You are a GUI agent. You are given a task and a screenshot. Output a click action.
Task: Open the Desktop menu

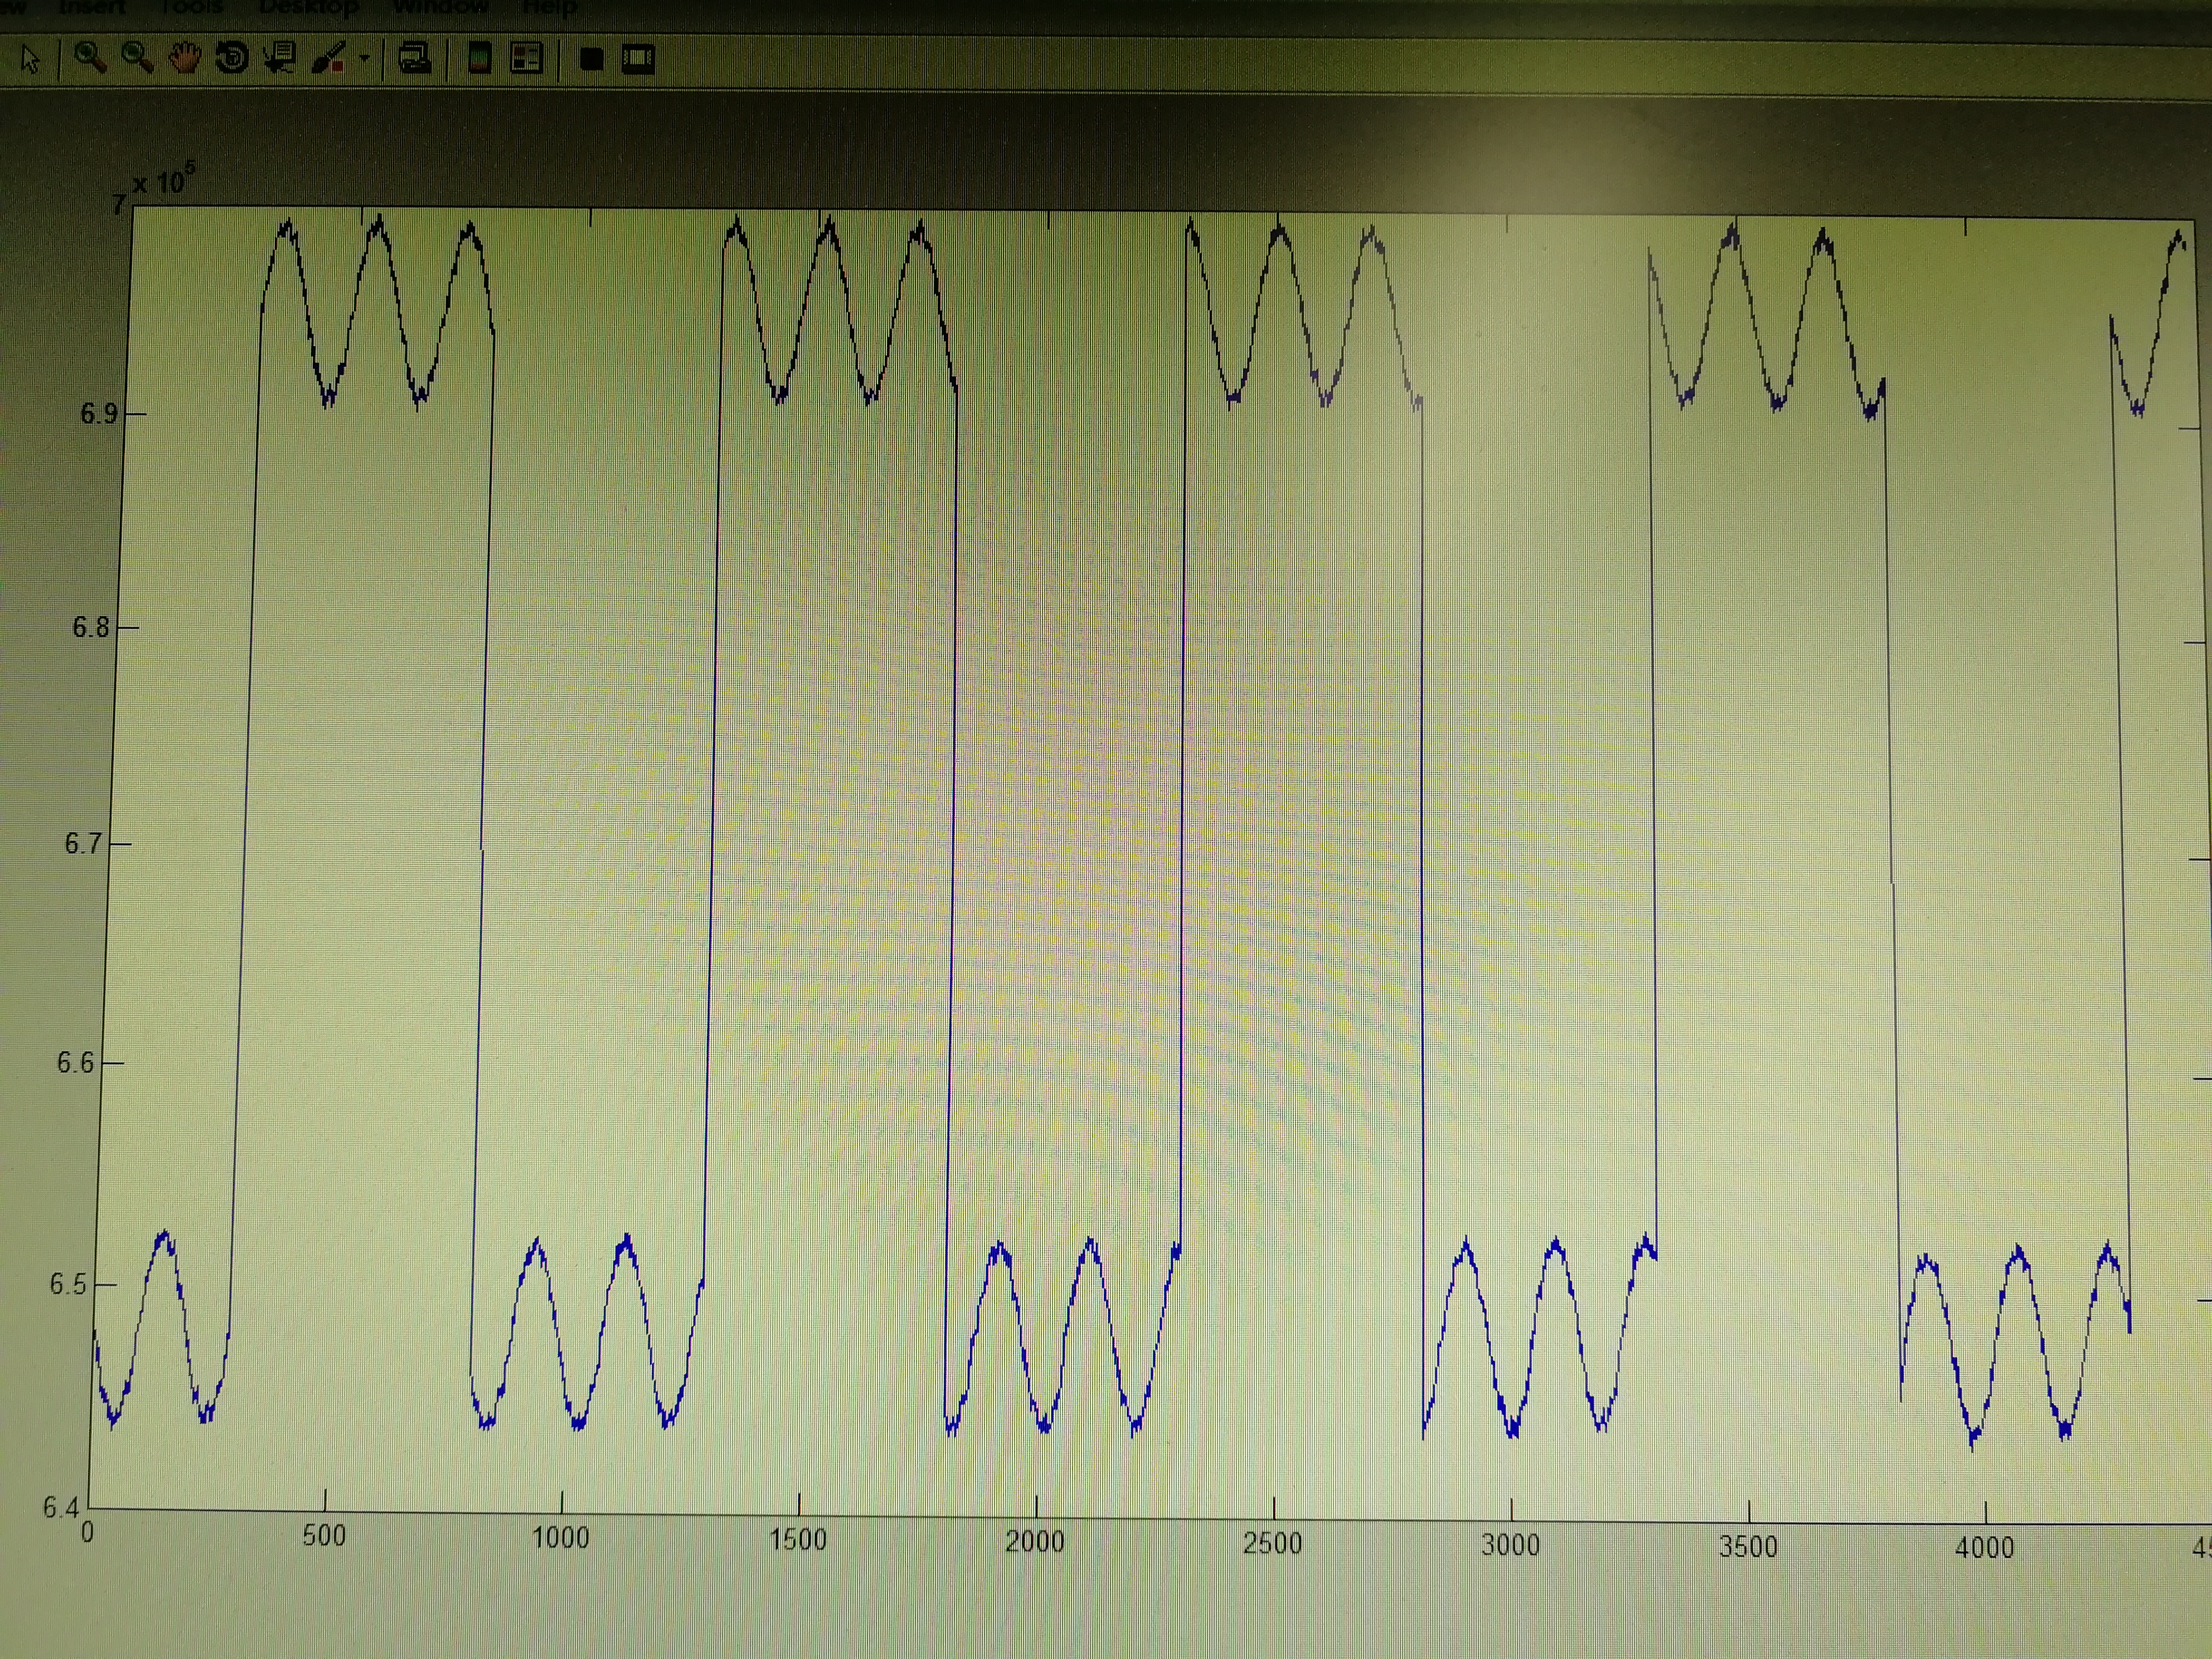(309, 7)
